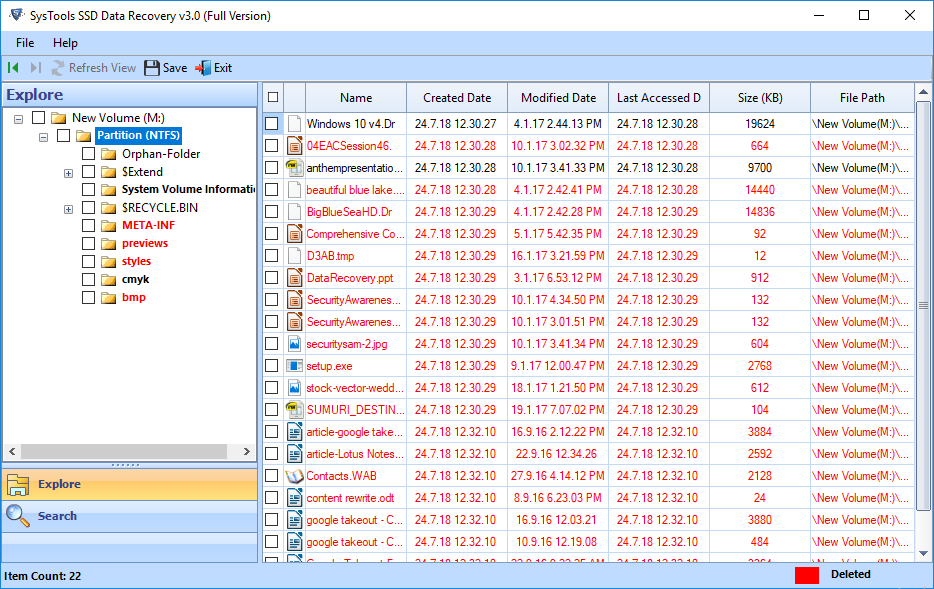Check the box next to previews folder

coord(88,243)
